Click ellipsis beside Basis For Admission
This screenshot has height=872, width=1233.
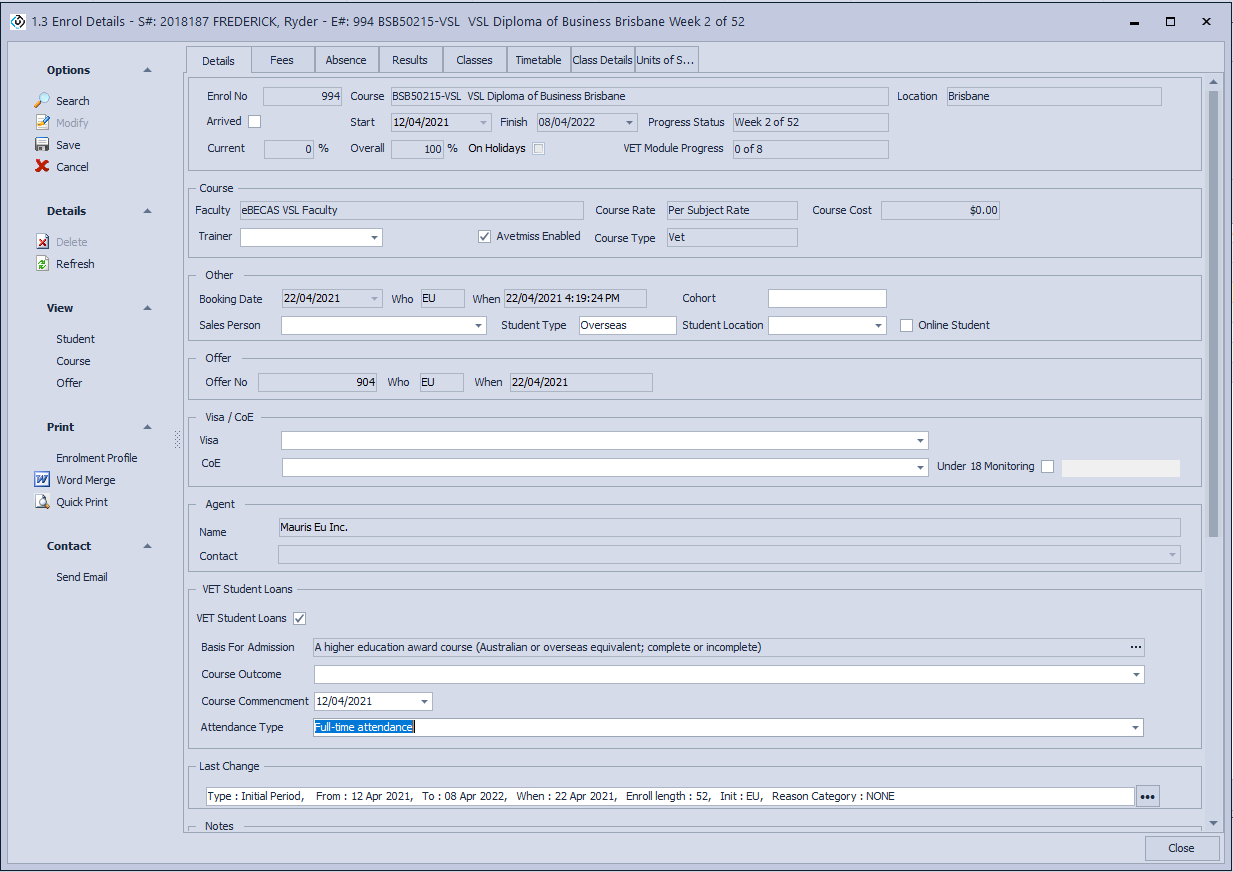coord(1135,648)
